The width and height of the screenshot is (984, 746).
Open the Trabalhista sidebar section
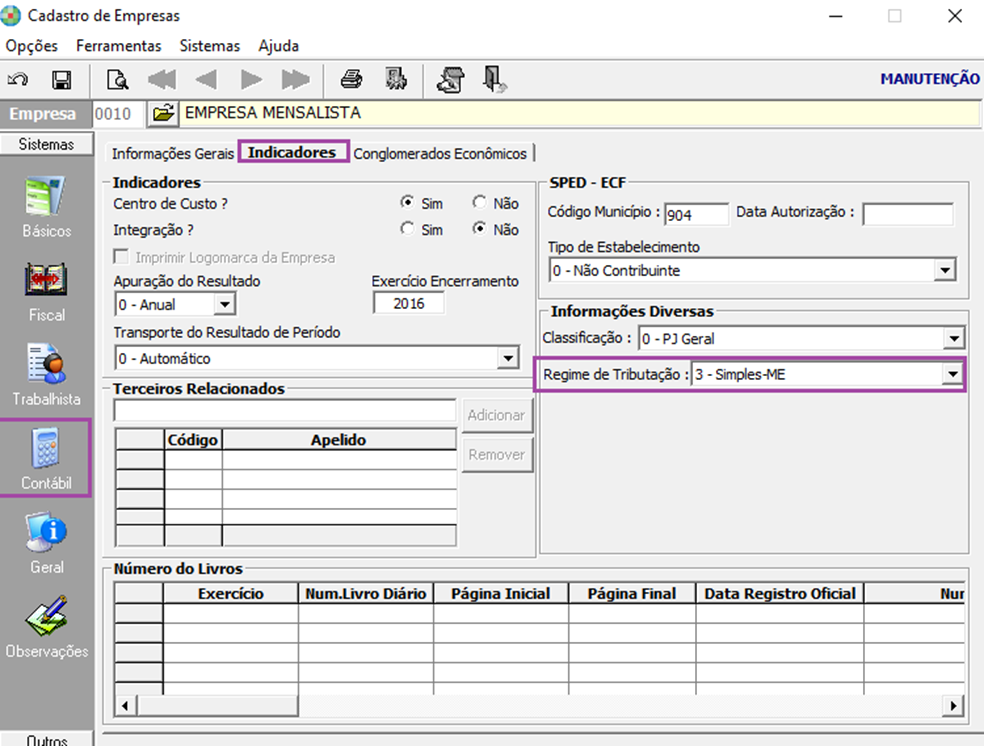click(46, 375)
